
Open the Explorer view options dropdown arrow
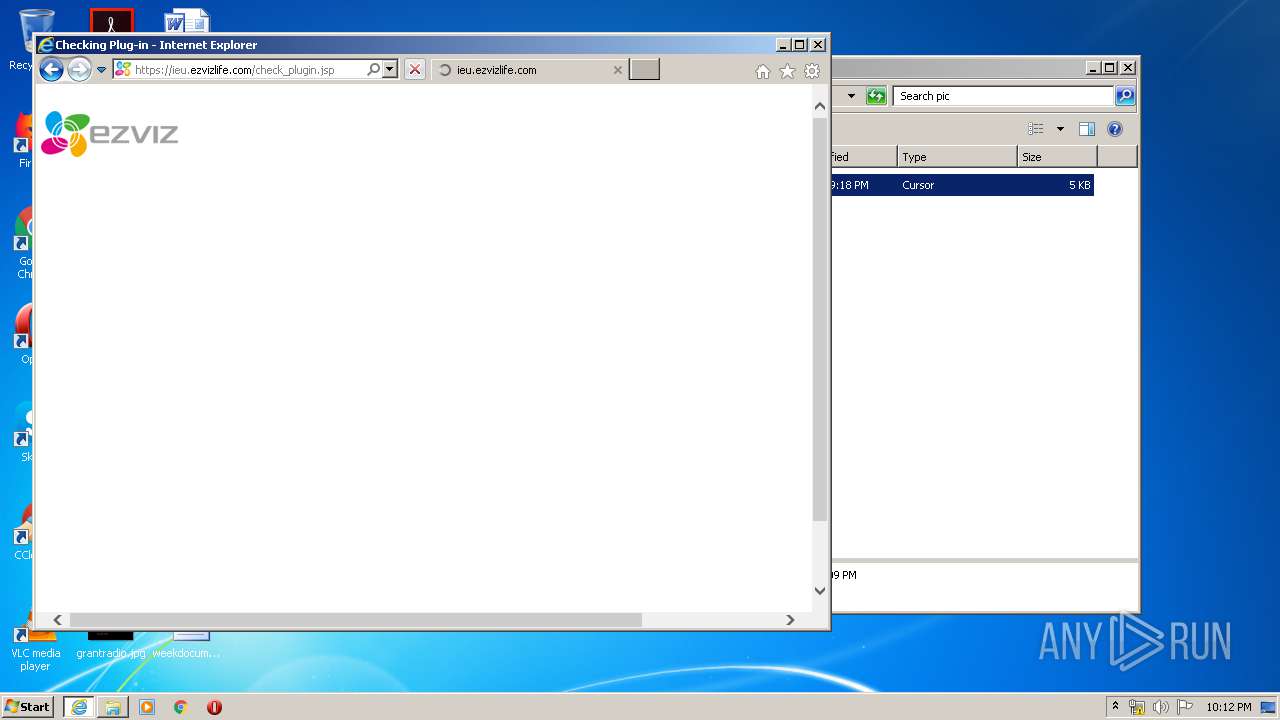[x=1060, y=129]
